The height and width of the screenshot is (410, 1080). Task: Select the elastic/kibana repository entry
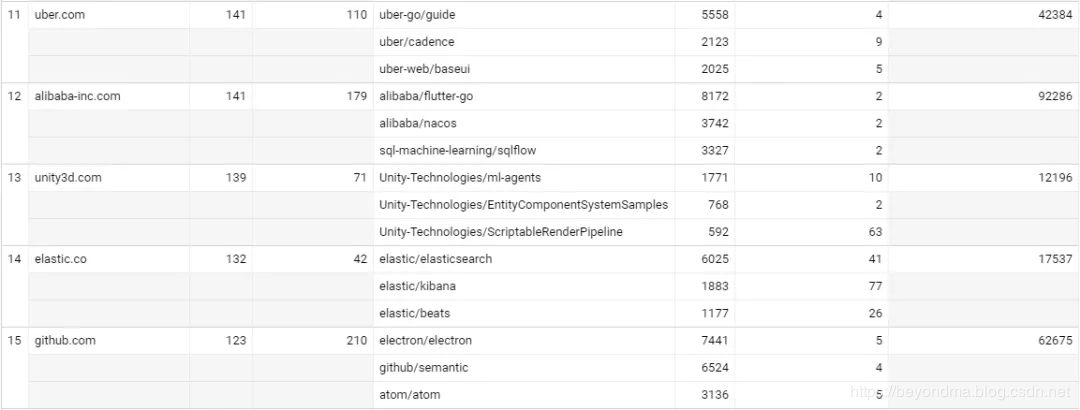tap(417, 286)
